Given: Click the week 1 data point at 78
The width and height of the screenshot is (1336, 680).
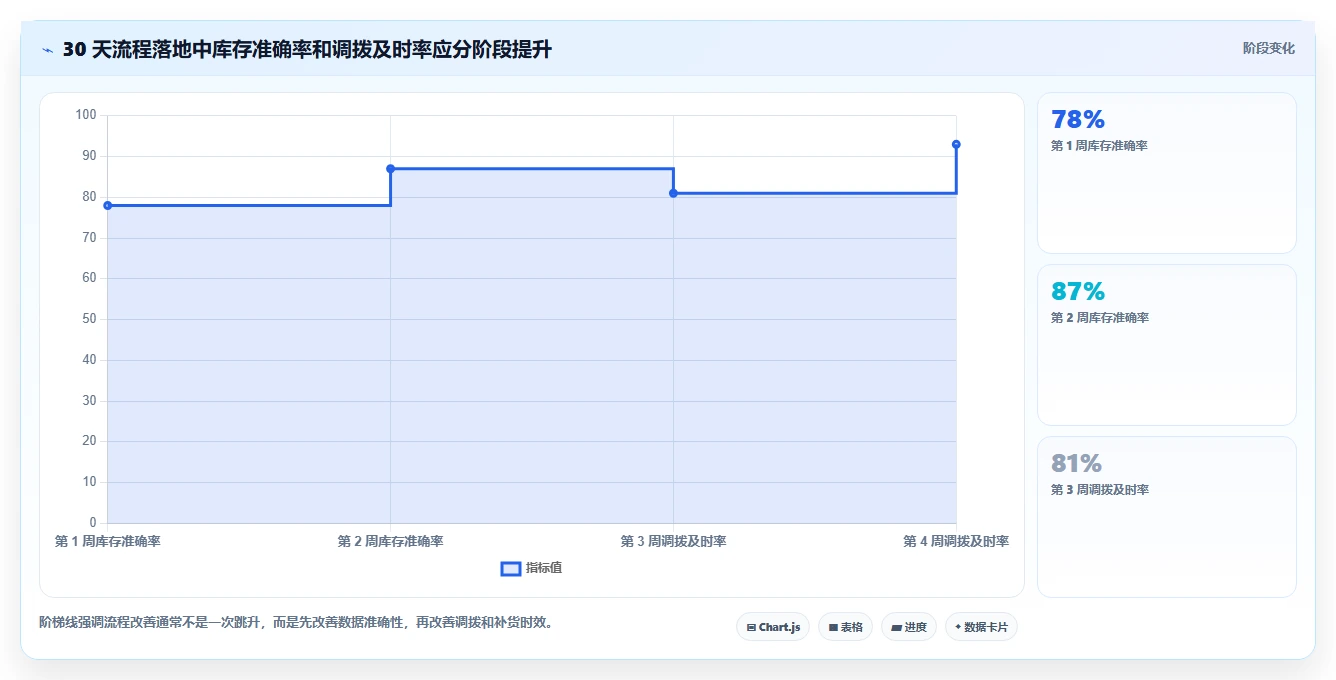Looking at the screenshot, I should (x=108, y=205).
